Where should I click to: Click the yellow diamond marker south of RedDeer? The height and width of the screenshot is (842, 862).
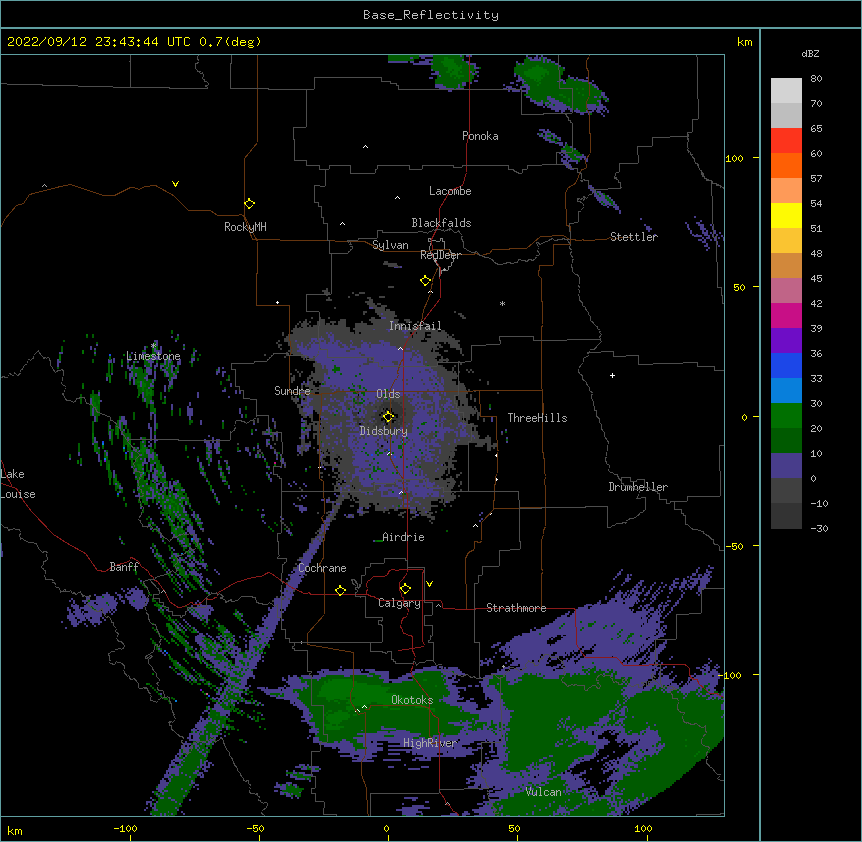click(426, 280)
